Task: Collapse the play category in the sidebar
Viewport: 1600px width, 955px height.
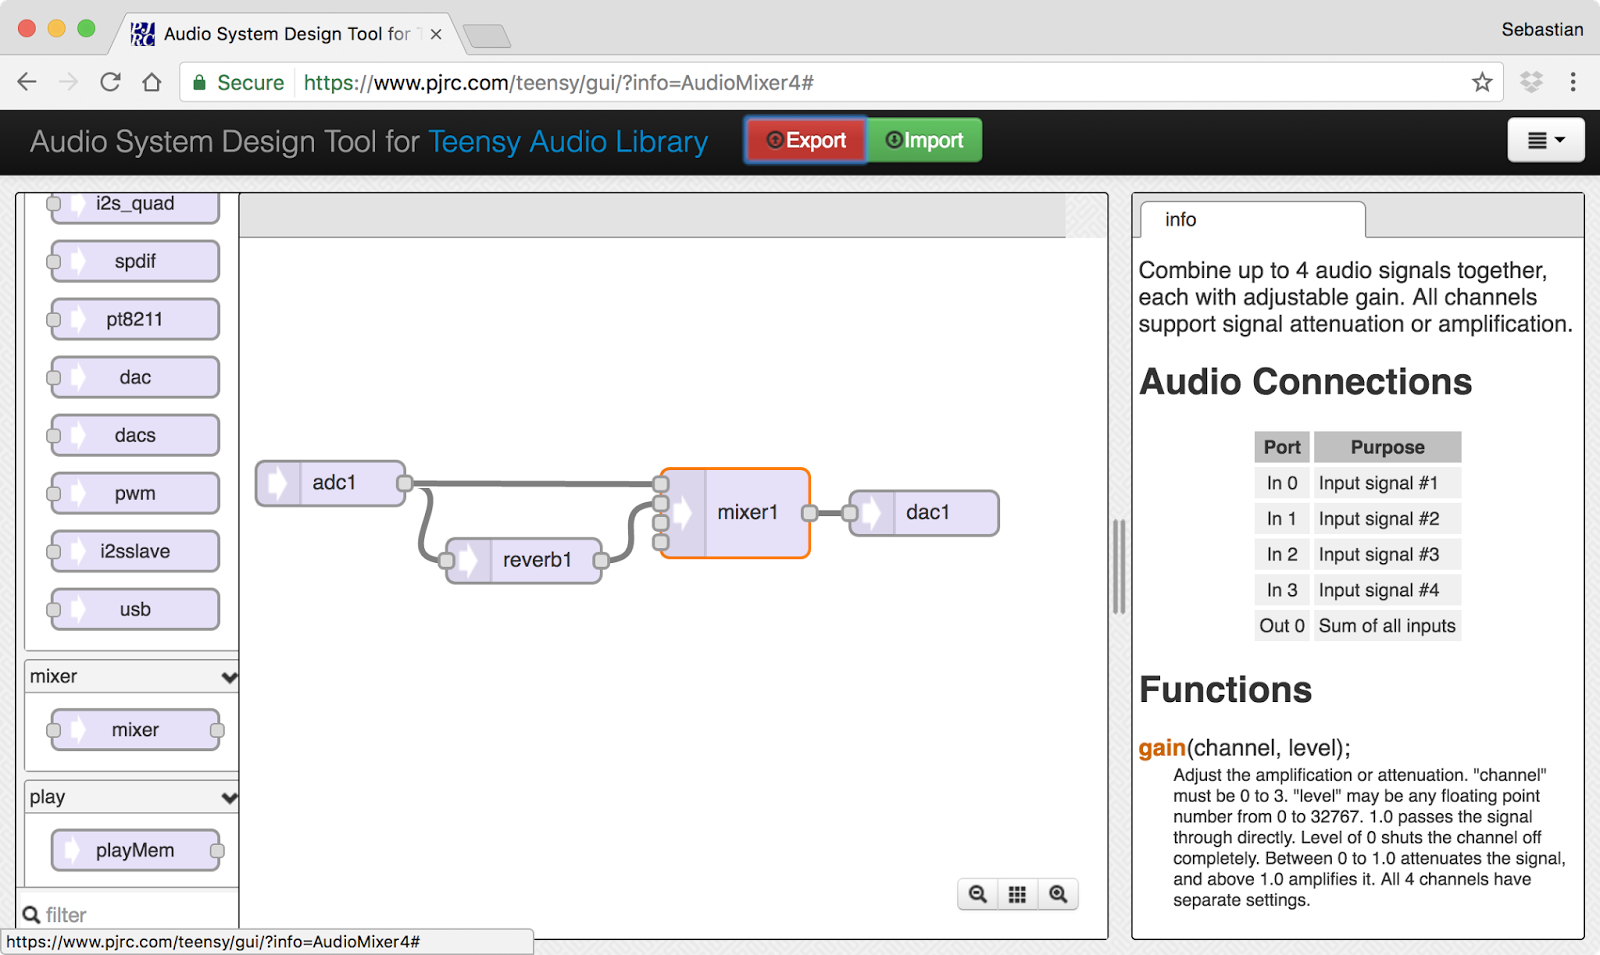Action: (x=230, y=796)
